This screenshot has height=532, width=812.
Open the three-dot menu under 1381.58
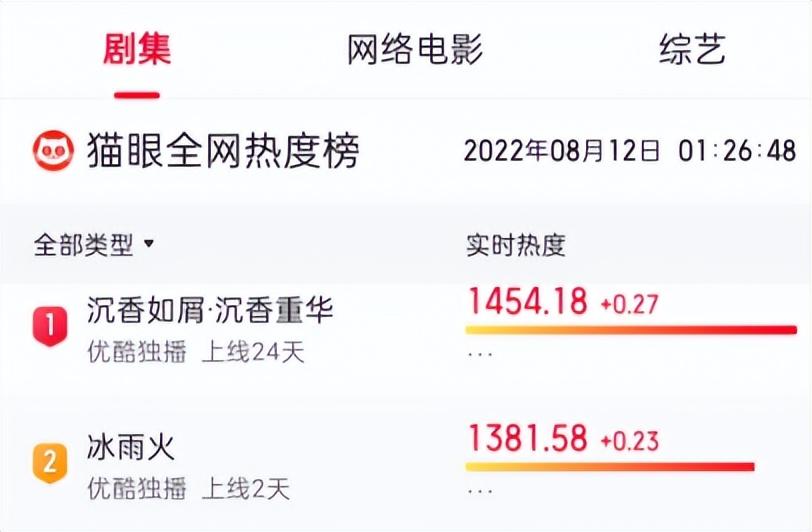pos(480,491)
